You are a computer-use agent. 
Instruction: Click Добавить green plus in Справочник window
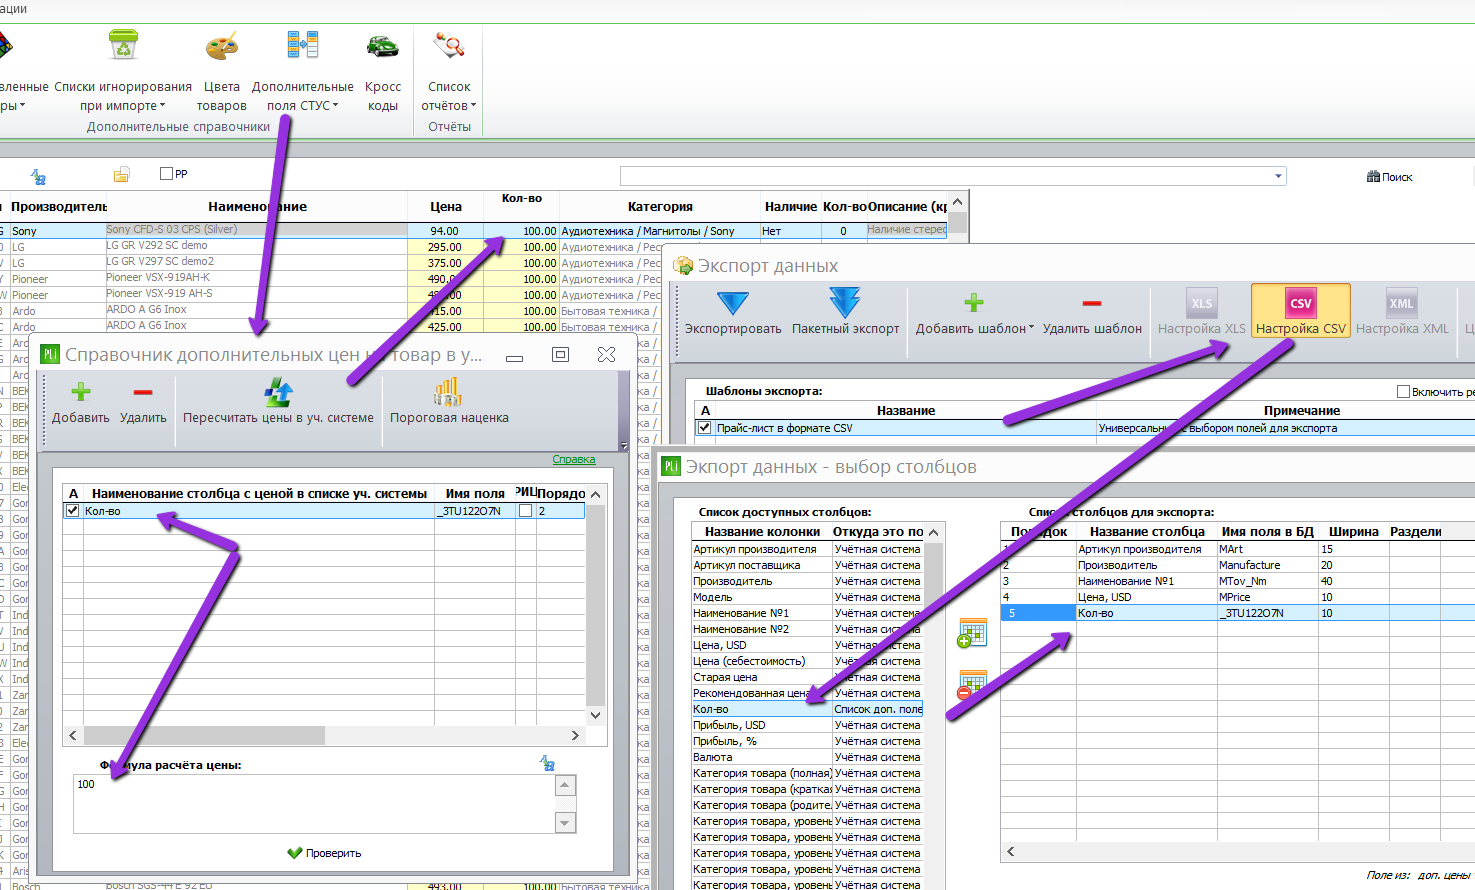[x=81, y=402]
